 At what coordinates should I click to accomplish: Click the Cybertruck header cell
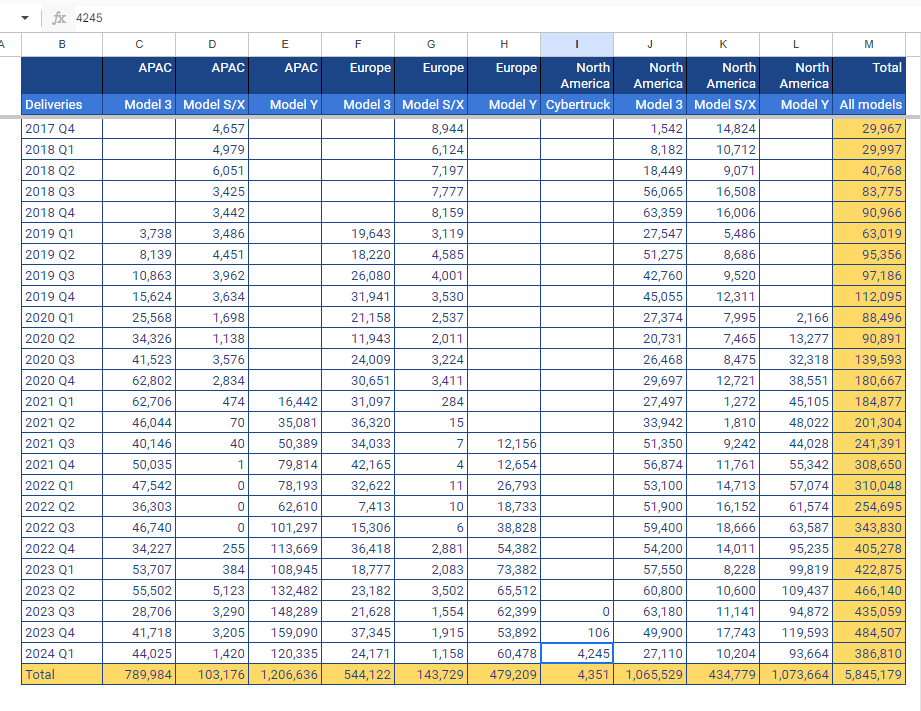coord(577,105)
